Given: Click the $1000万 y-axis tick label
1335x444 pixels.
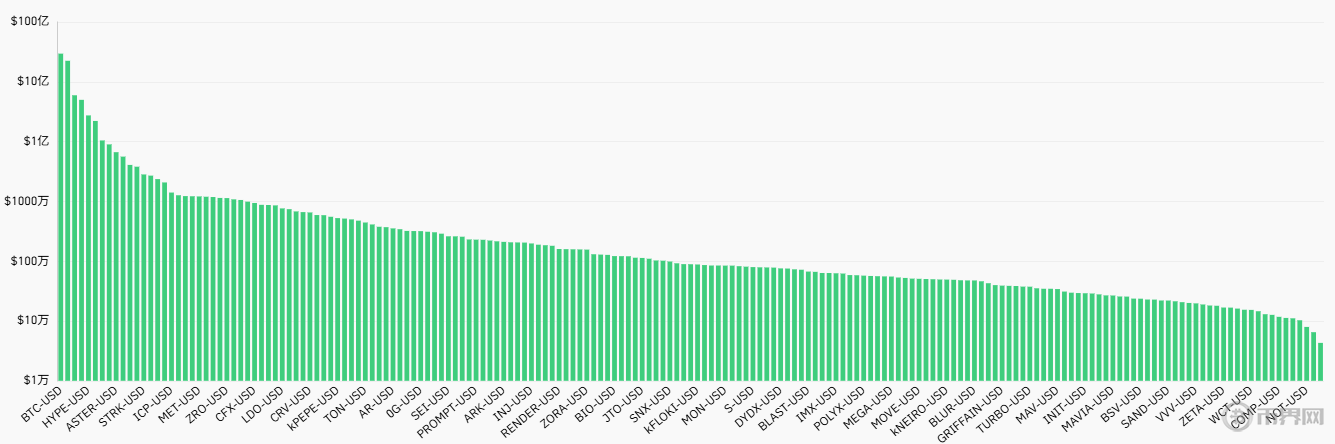Looking at the screenshot, I should pos(27,201).
